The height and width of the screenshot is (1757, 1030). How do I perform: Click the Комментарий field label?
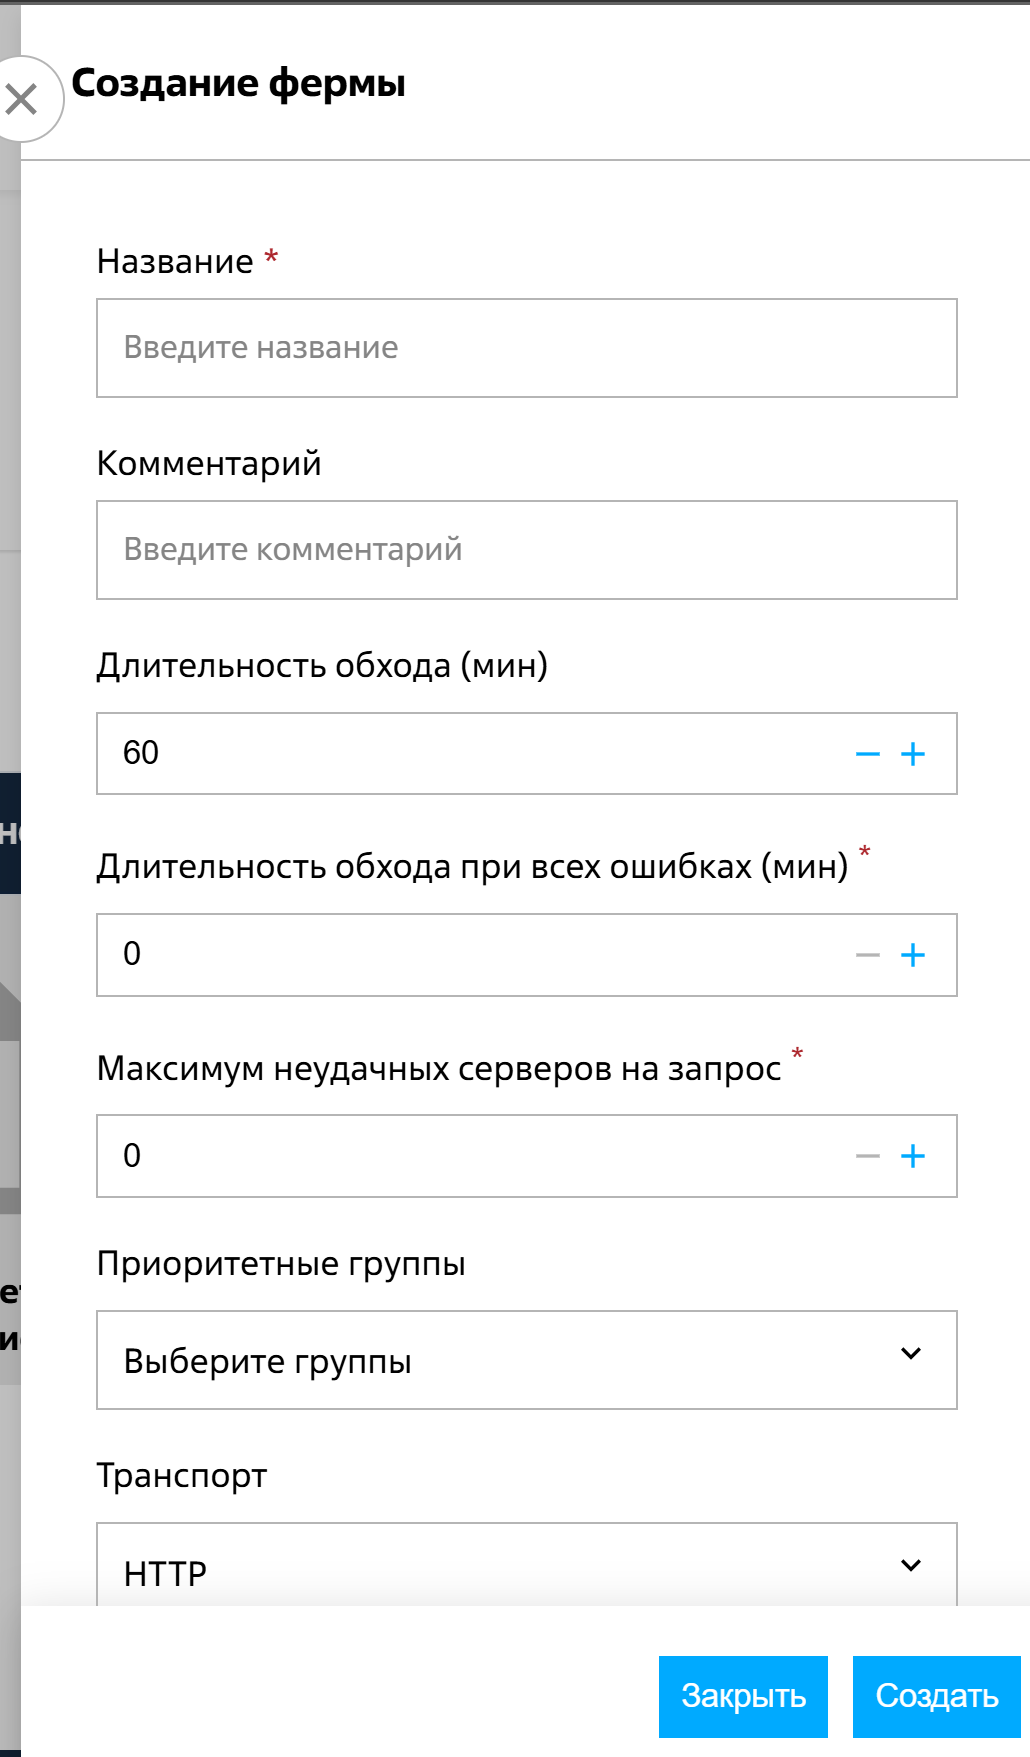coord(209,464)
